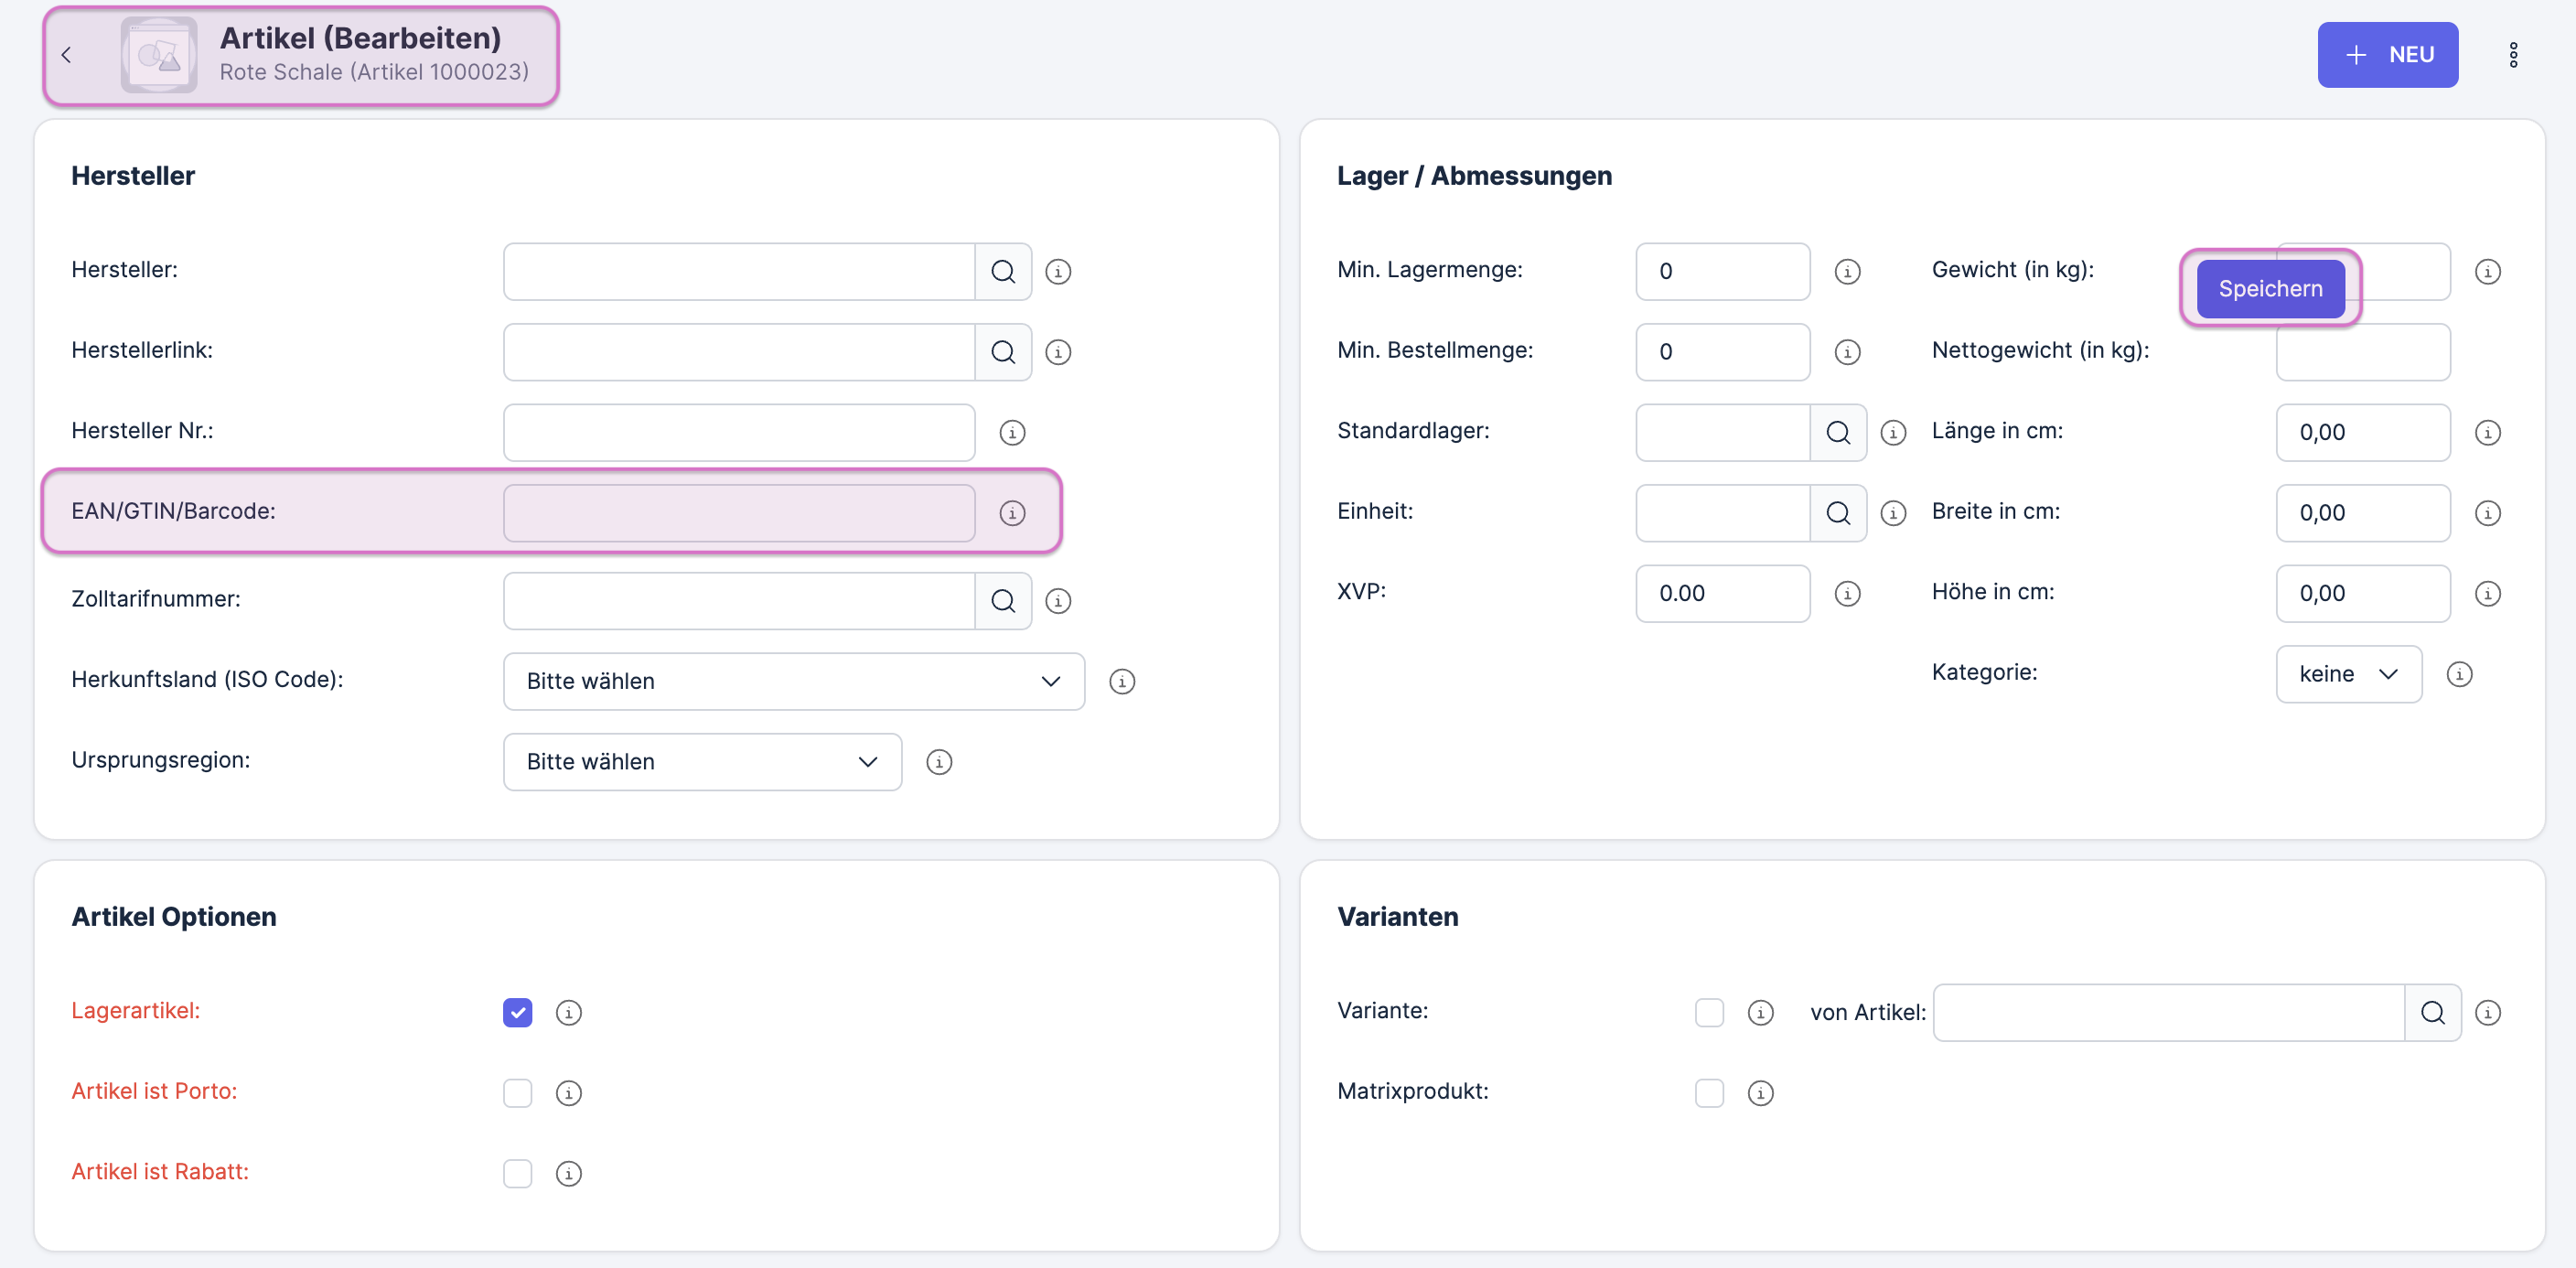The height and width of the screenshot is (1268, 2576).
Task: Click the Einheit lookup search icon
Action: coord(1838,513)
